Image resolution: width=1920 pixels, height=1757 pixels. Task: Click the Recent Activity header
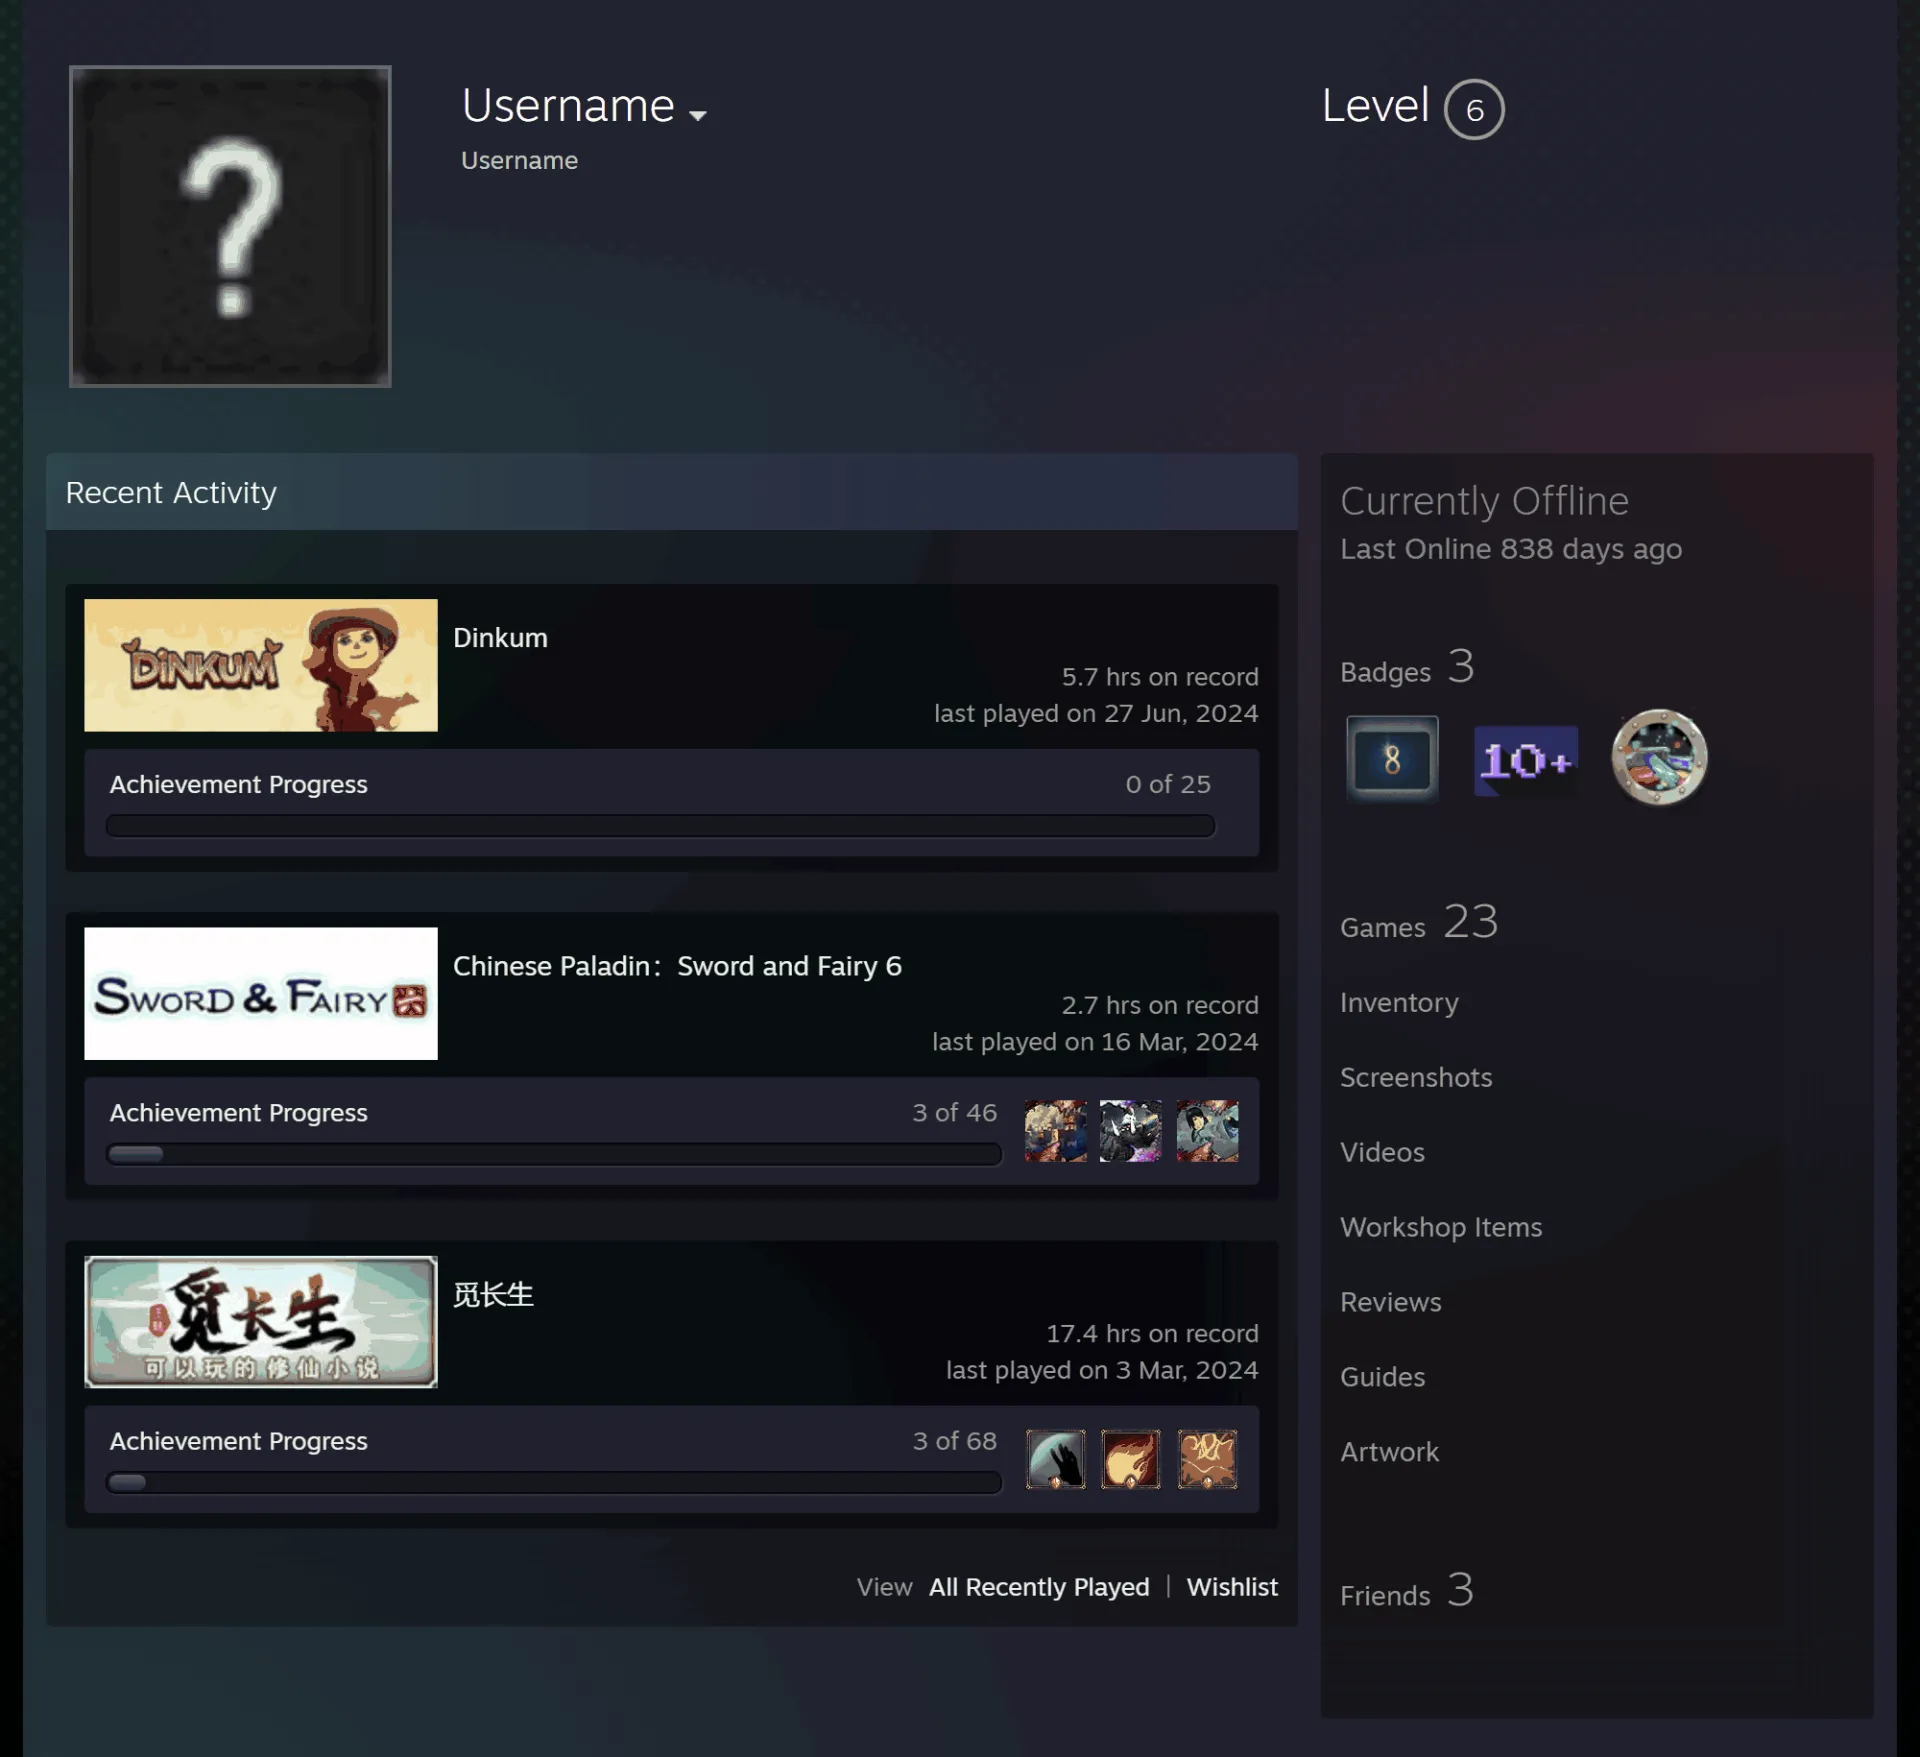pos(672,492)
